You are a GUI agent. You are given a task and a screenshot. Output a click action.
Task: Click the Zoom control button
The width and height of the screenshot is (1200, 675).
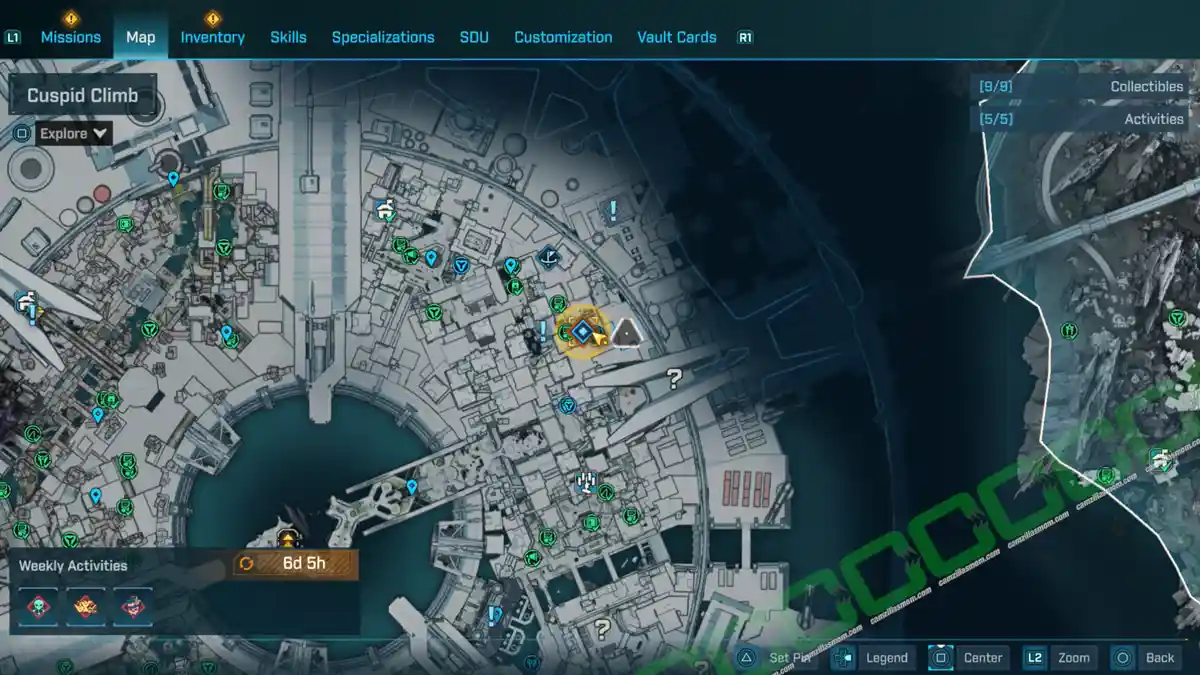[x=1060, y=657]
